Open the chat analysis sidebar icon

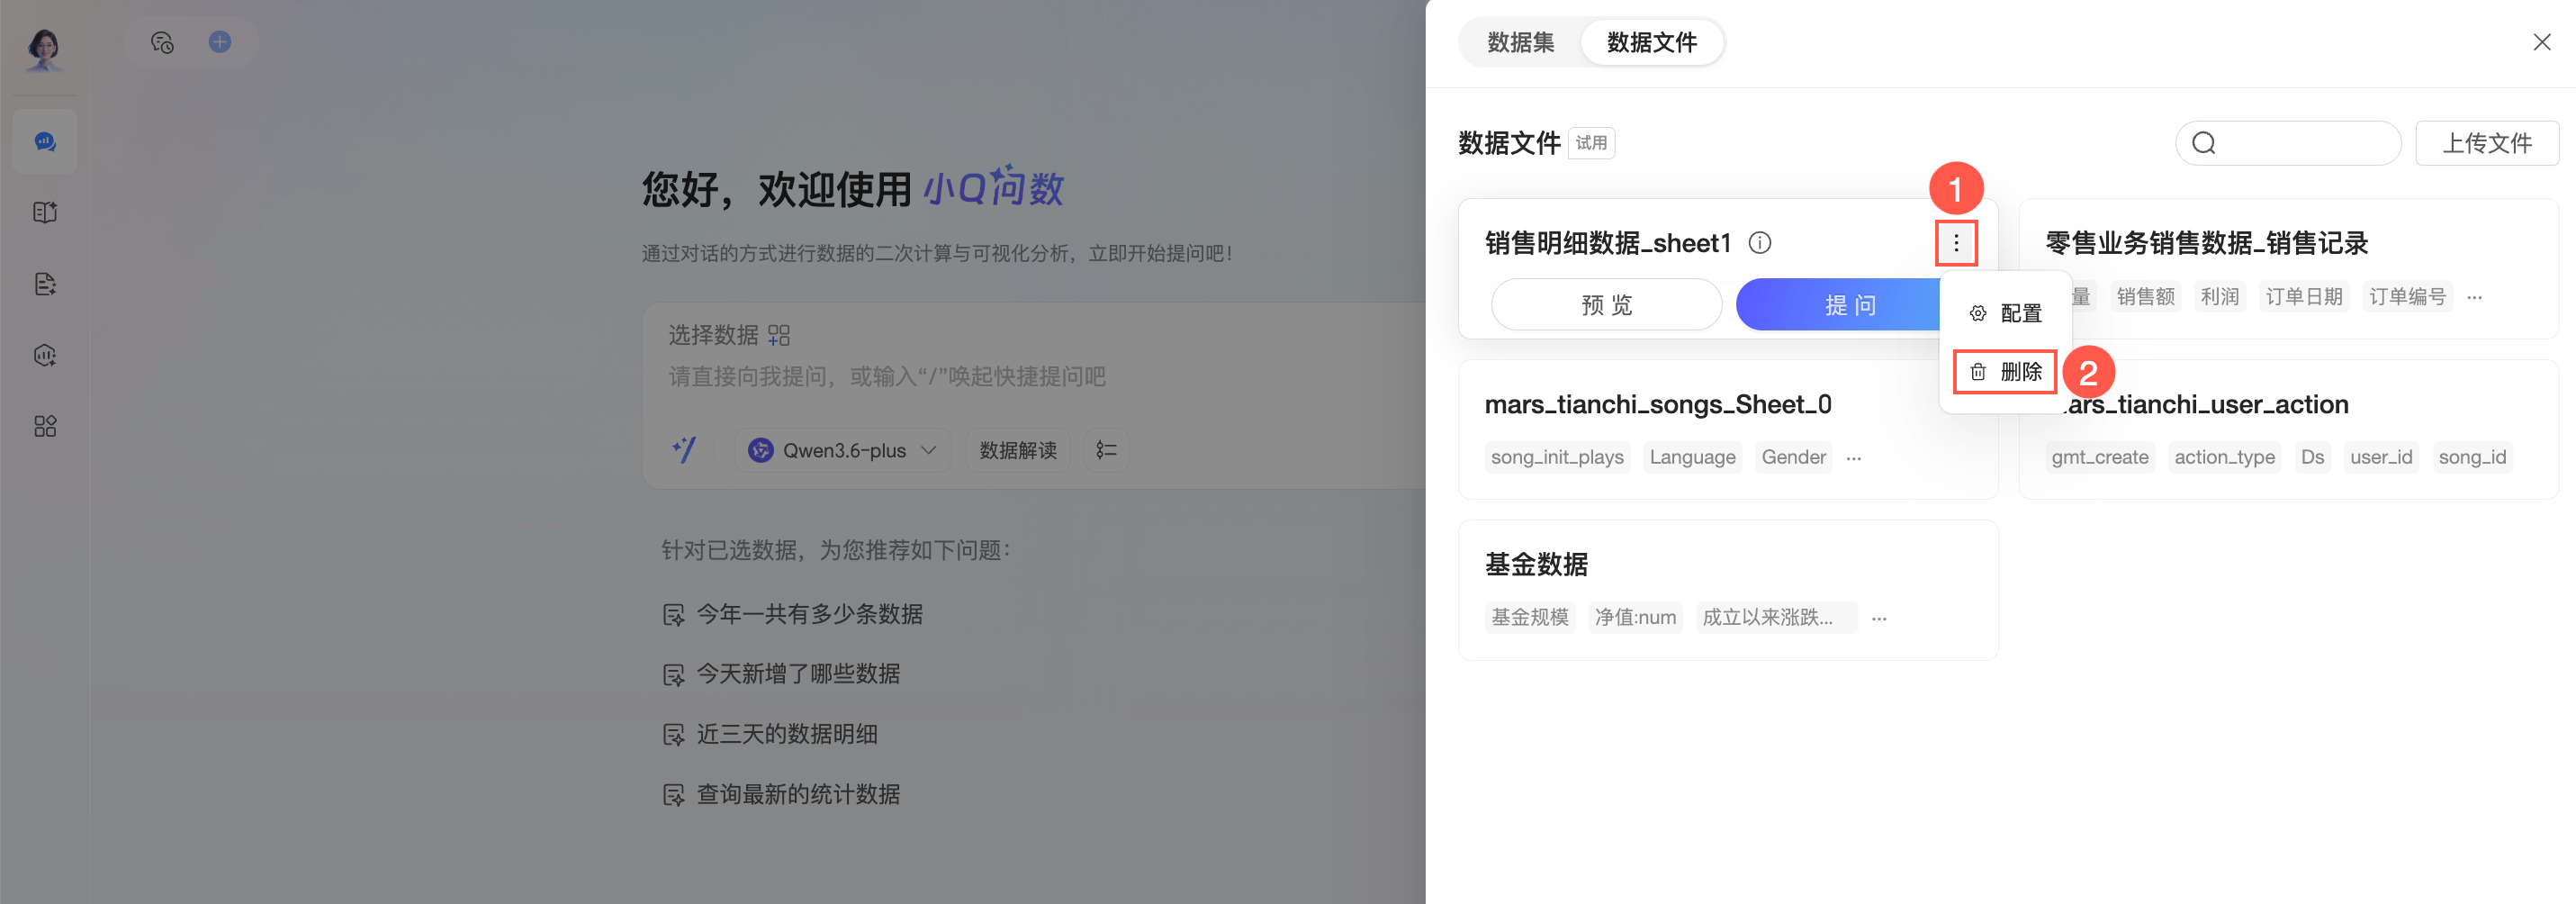point(45,142)
